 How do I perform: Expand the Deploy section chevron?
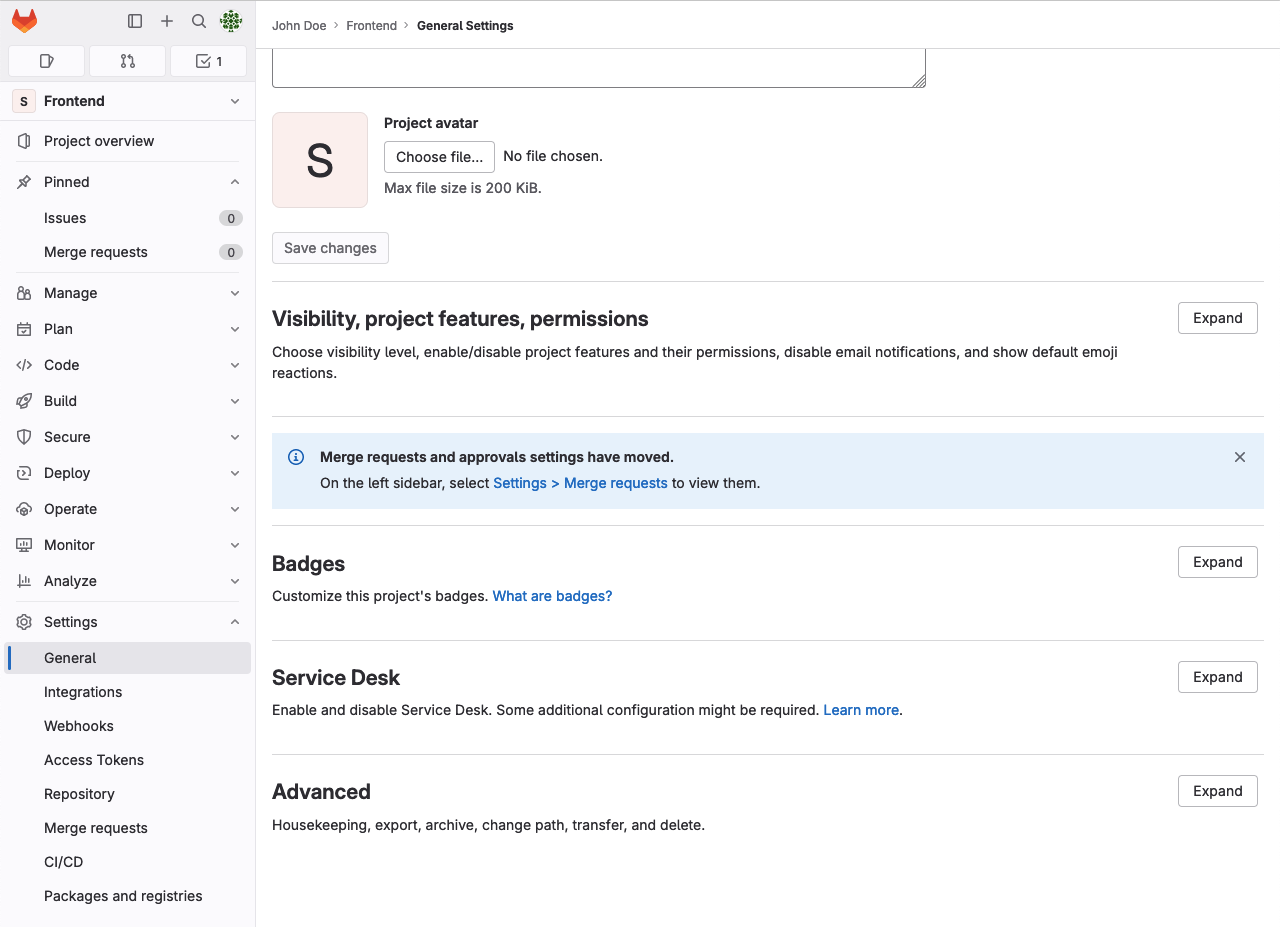tap(235, 473)
